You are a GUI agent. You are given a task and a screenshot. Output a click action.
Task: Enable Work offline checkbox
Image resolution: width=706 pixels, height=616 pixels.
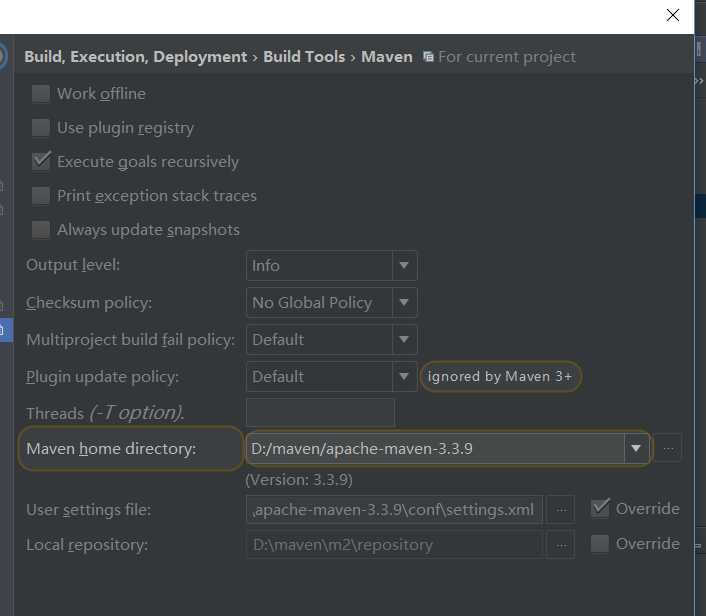(41, 94)
